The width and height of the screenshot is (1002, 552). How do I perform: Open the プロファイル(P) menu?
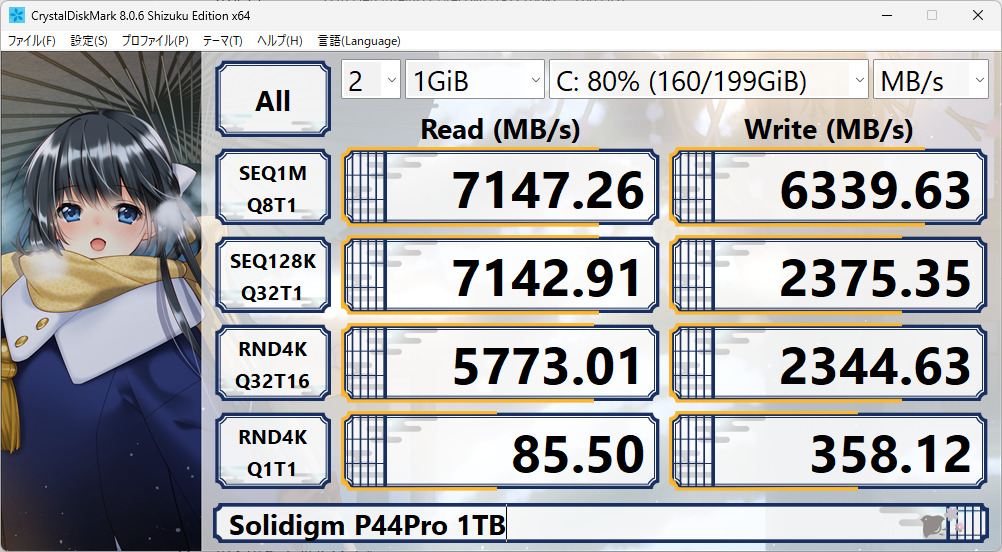click(155, 41)
